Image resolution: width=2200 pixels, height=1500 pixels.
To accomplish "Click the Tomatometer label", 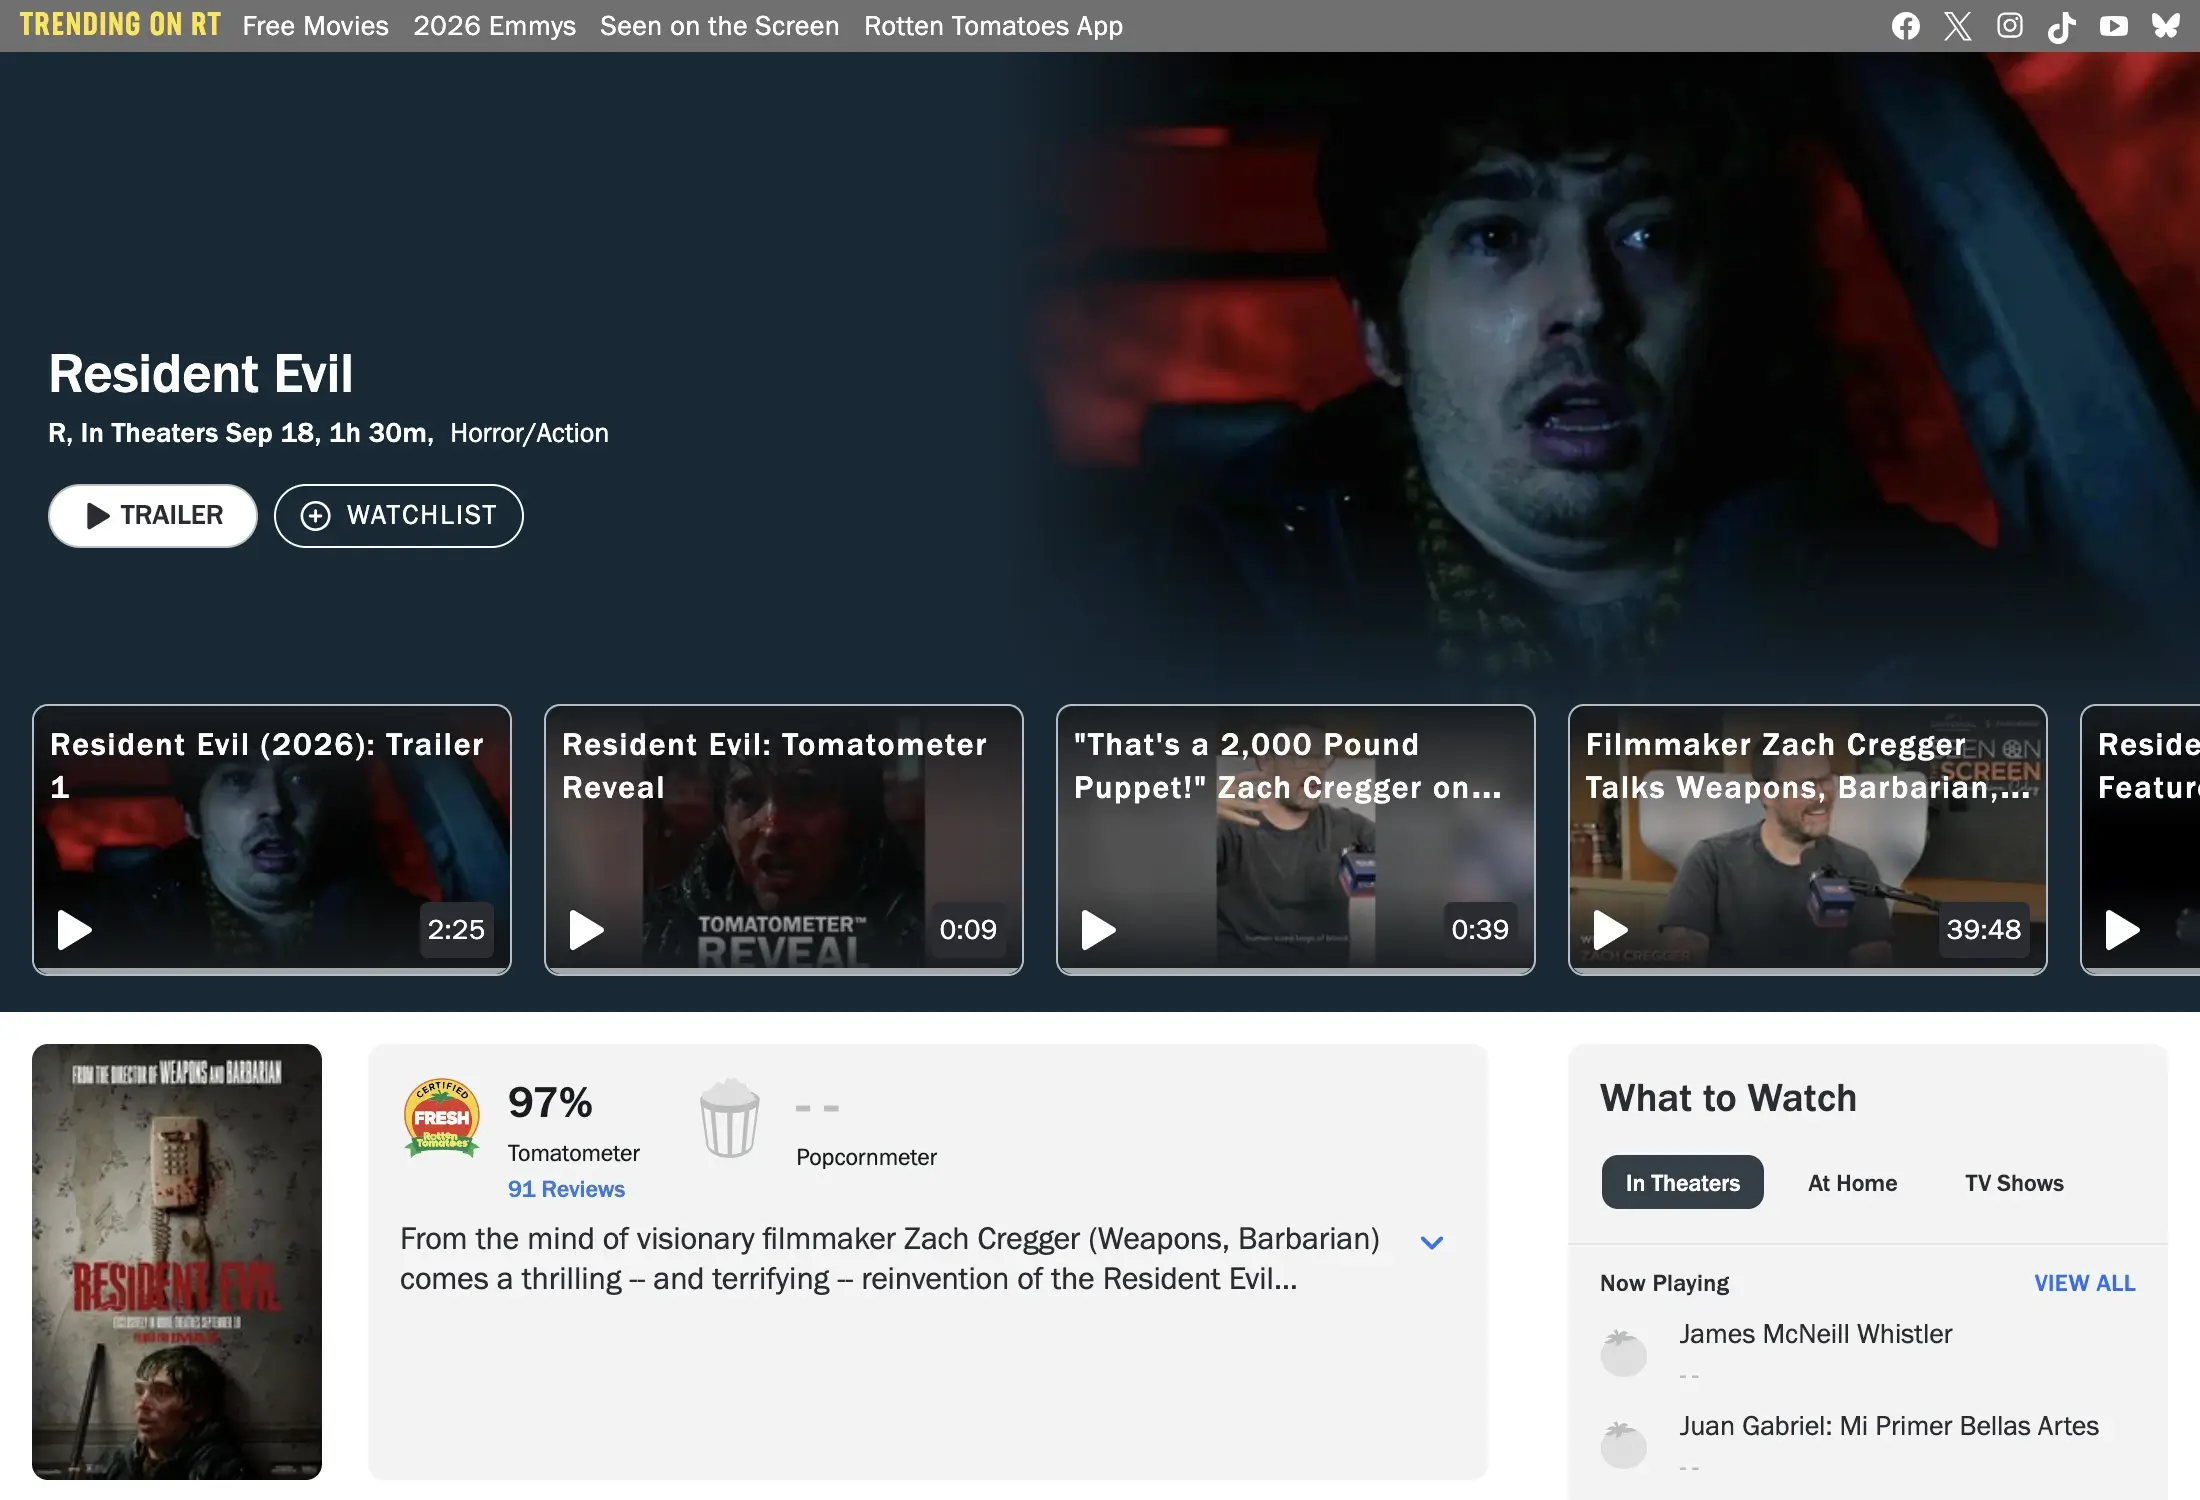I will pyautogui.click(x=574, y=1153).
